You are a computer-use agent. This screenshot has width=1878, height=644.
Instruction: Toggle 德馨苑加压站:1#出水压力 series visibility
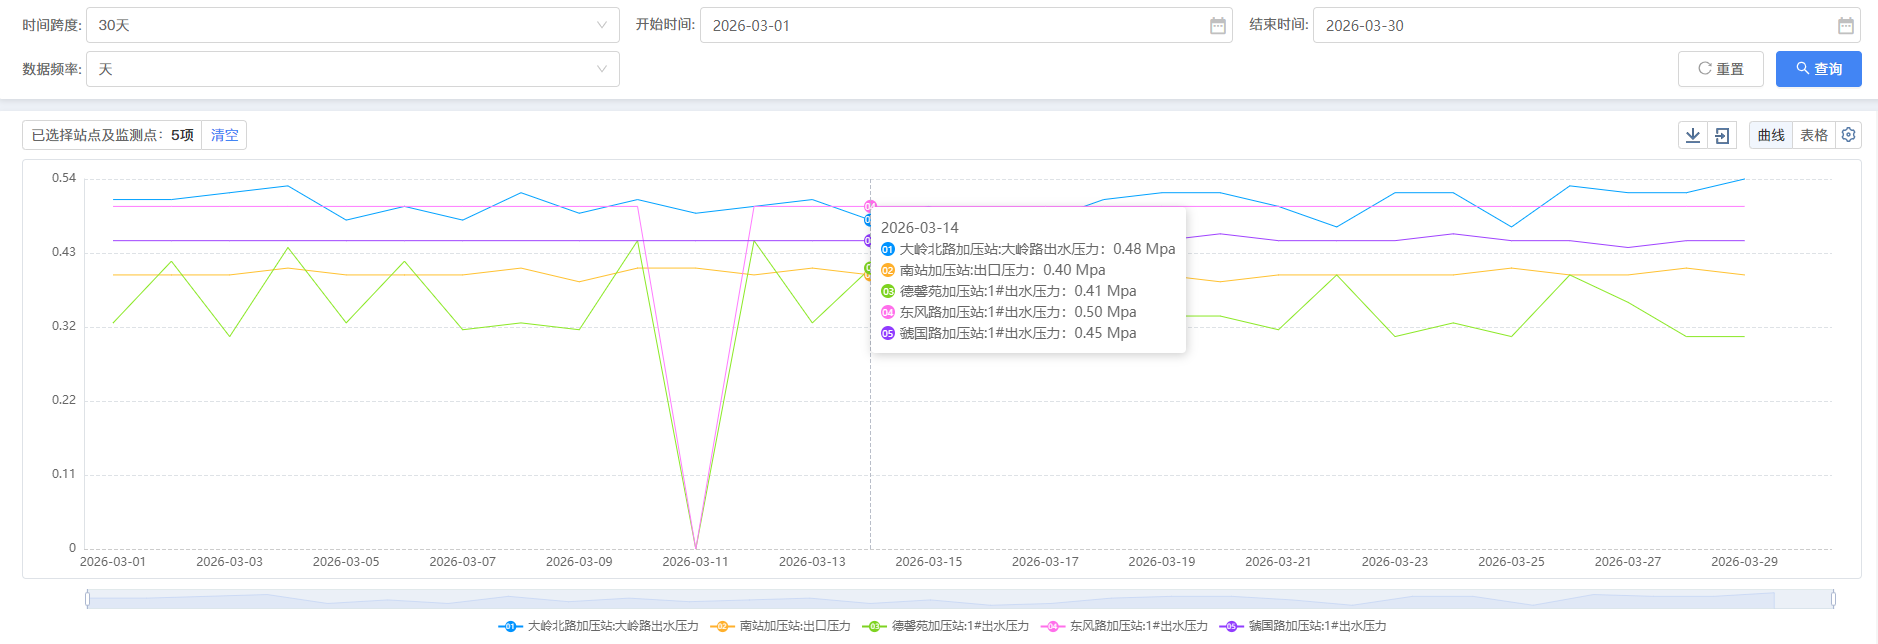(x=960, y=626)
